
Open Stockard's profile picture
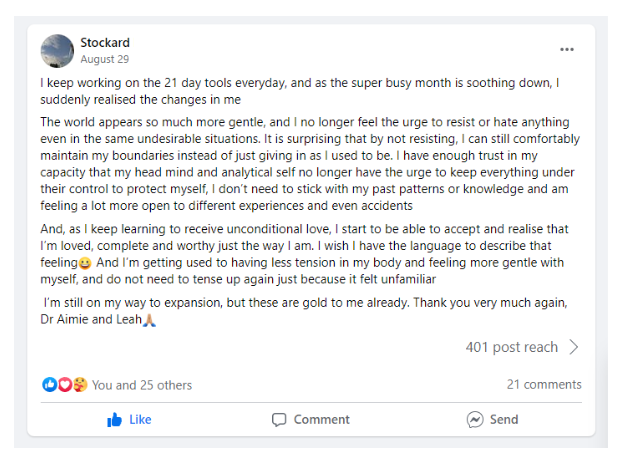coord(57,51)
